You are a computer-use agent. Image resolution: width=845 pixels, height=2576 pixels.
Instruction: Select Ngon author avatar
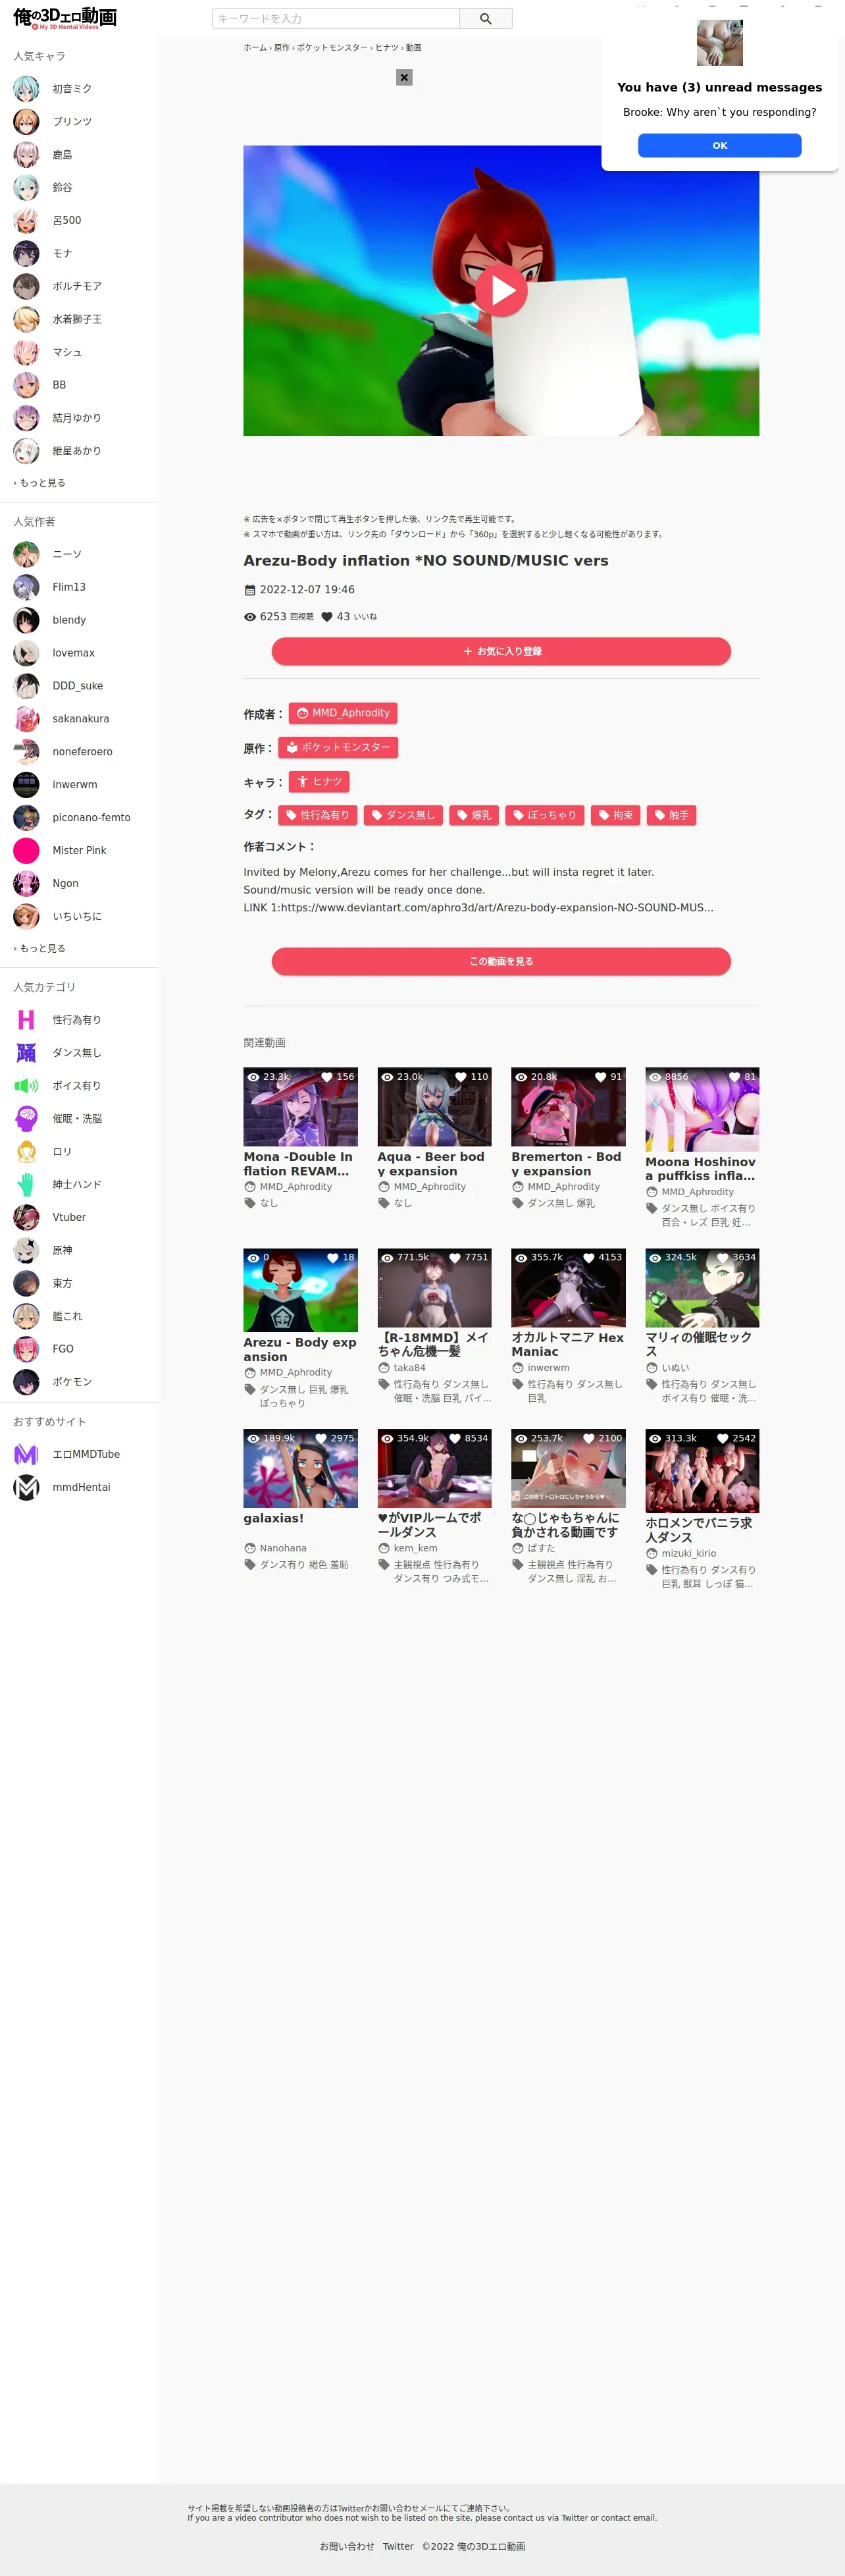pos(26,884)
